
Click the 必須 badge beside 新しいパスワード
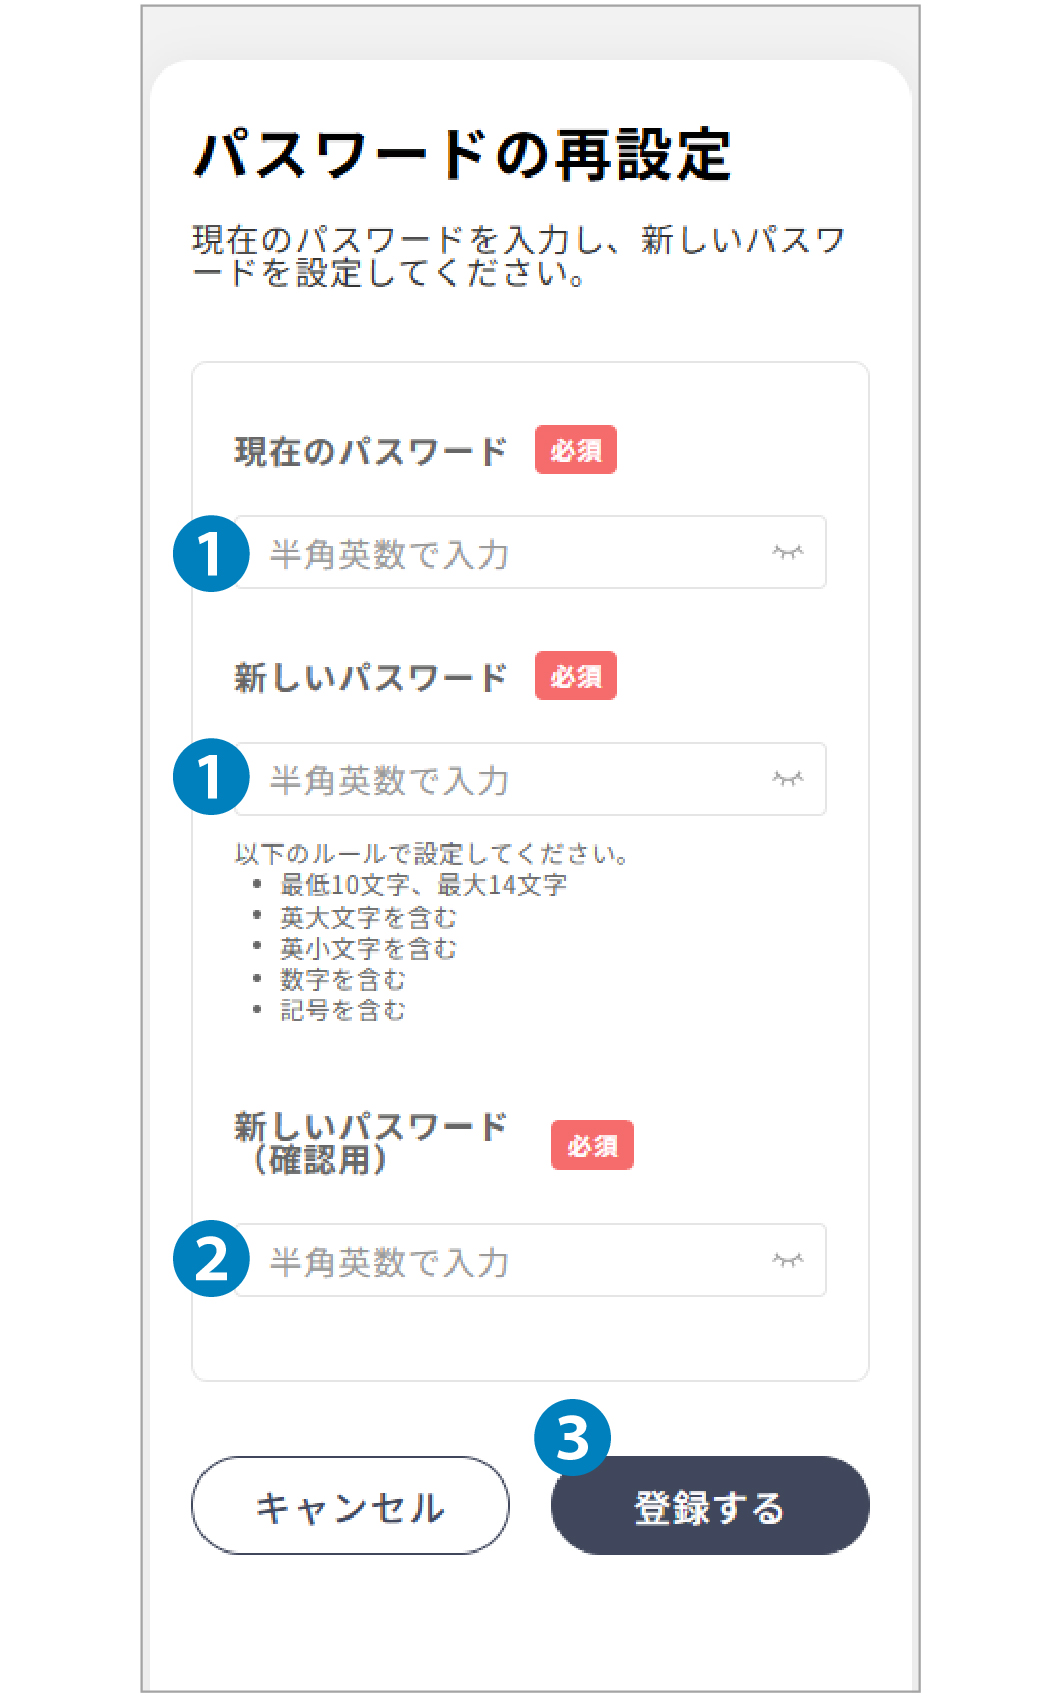576,676
